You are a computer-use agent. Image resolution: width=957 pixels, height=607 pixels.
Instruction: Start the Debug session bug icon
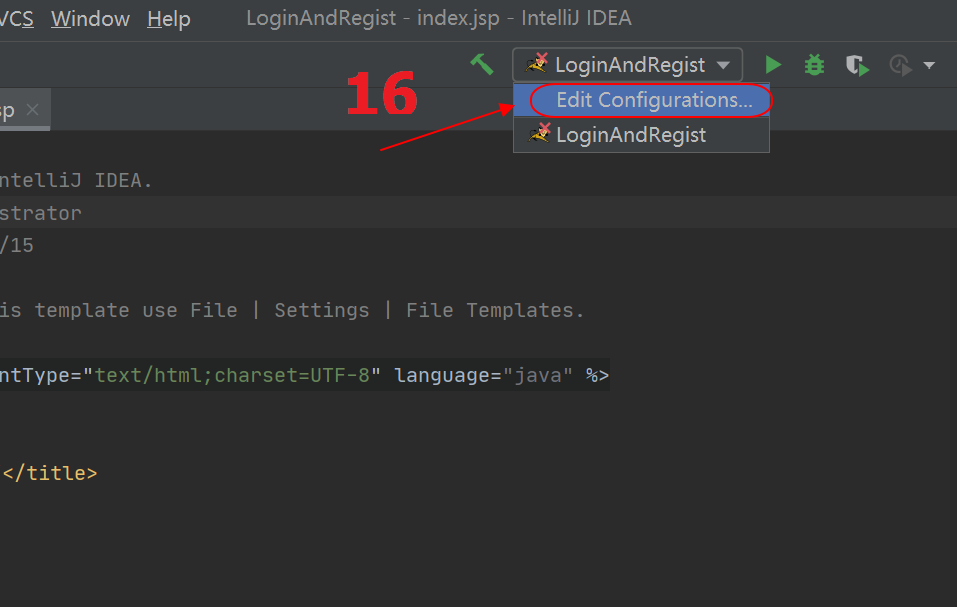[813, 64]
